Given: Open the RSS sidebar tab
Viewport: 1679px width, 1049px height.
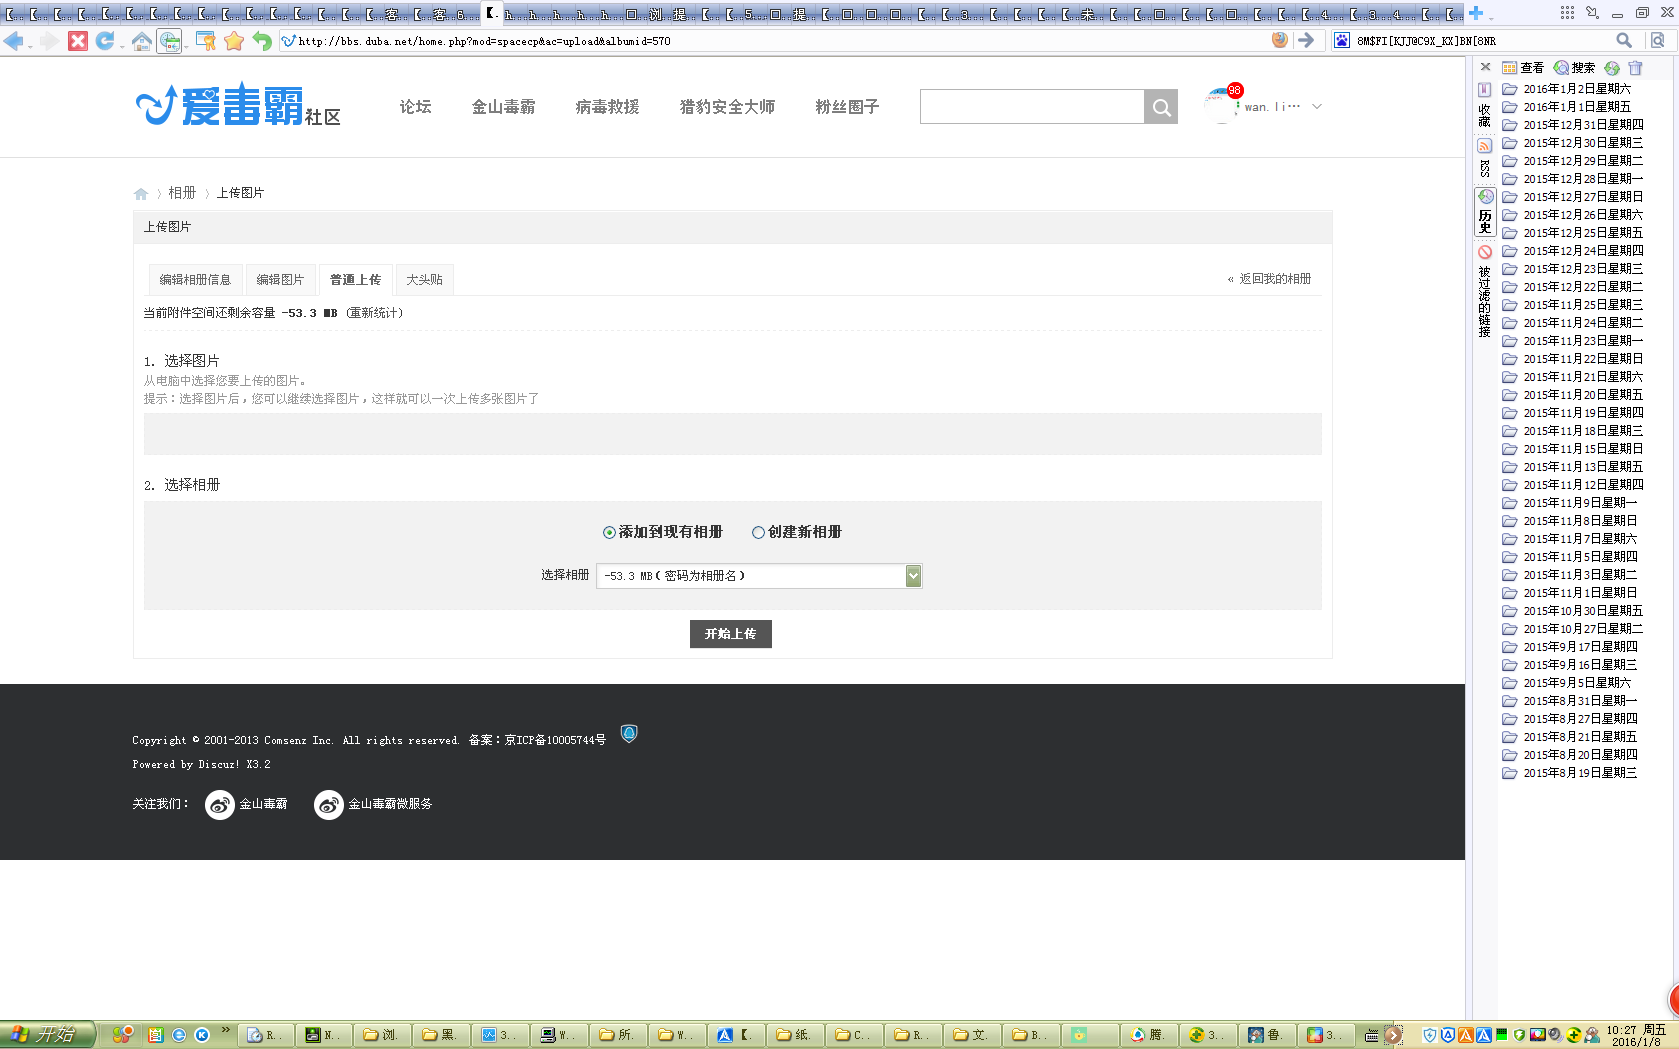Looking at the screenshot, I should pos(1485,159).
